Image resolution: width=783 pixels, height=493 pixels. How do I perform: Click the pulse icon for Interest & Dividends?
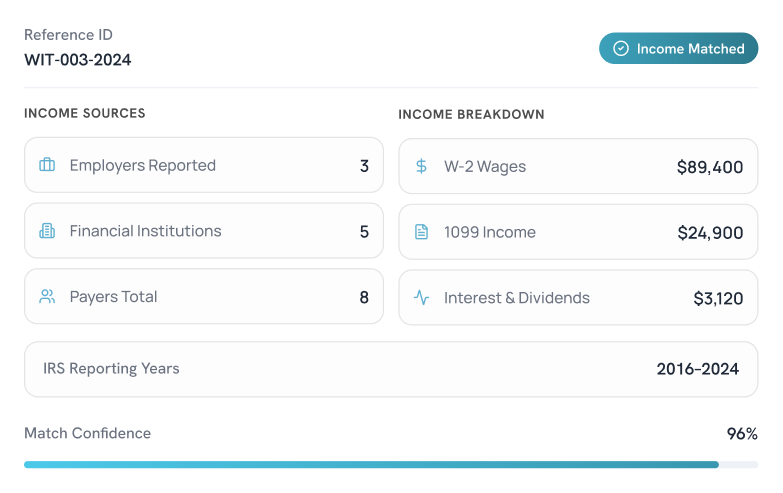click(422, 298)
